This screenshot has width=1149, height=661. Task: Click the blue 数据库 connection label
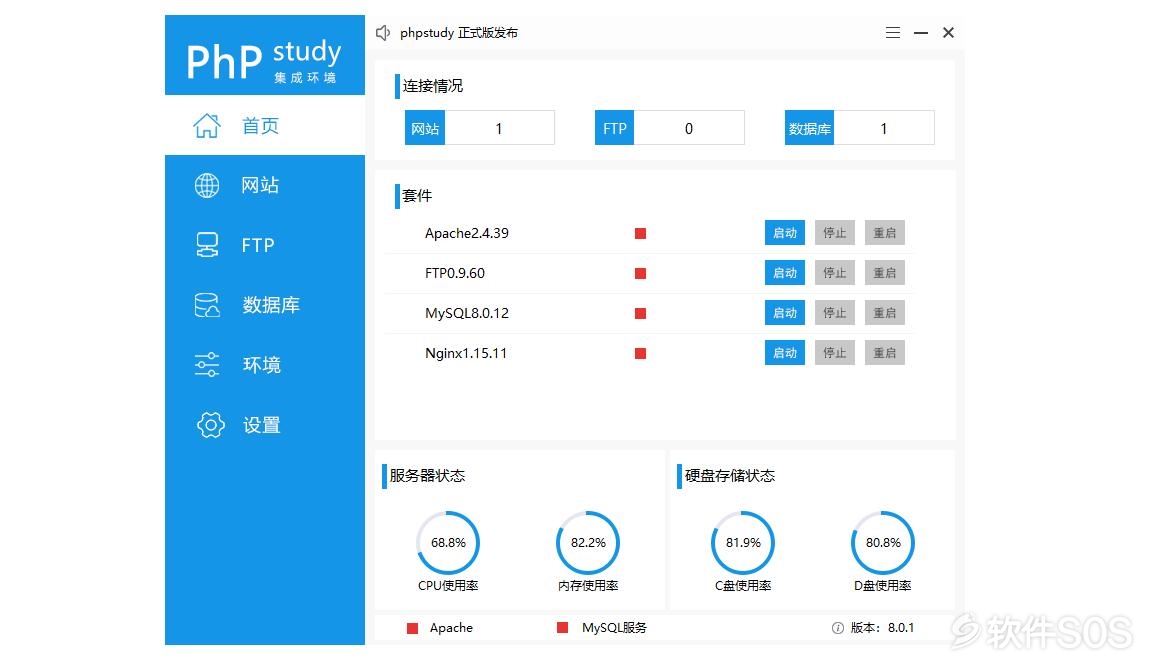click(809, 128)
